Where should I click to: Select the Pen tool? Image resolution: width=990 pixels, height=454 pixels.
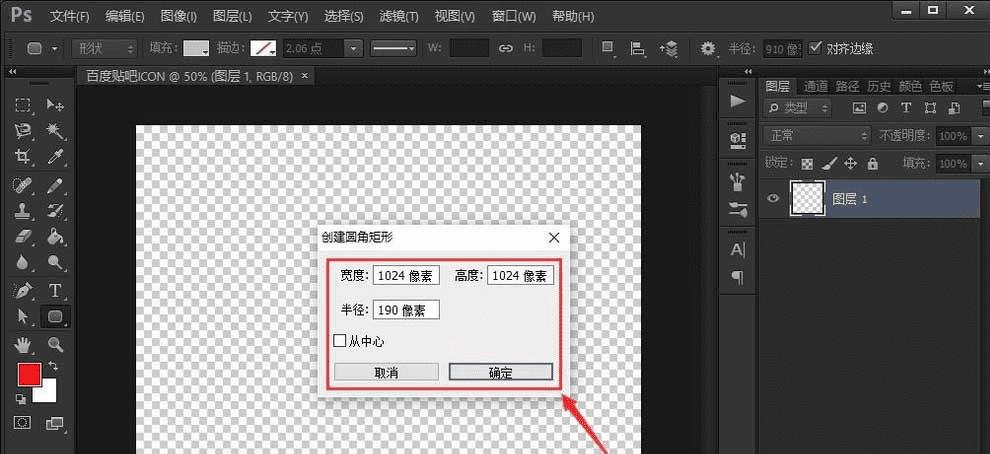[x=23, y=290]
